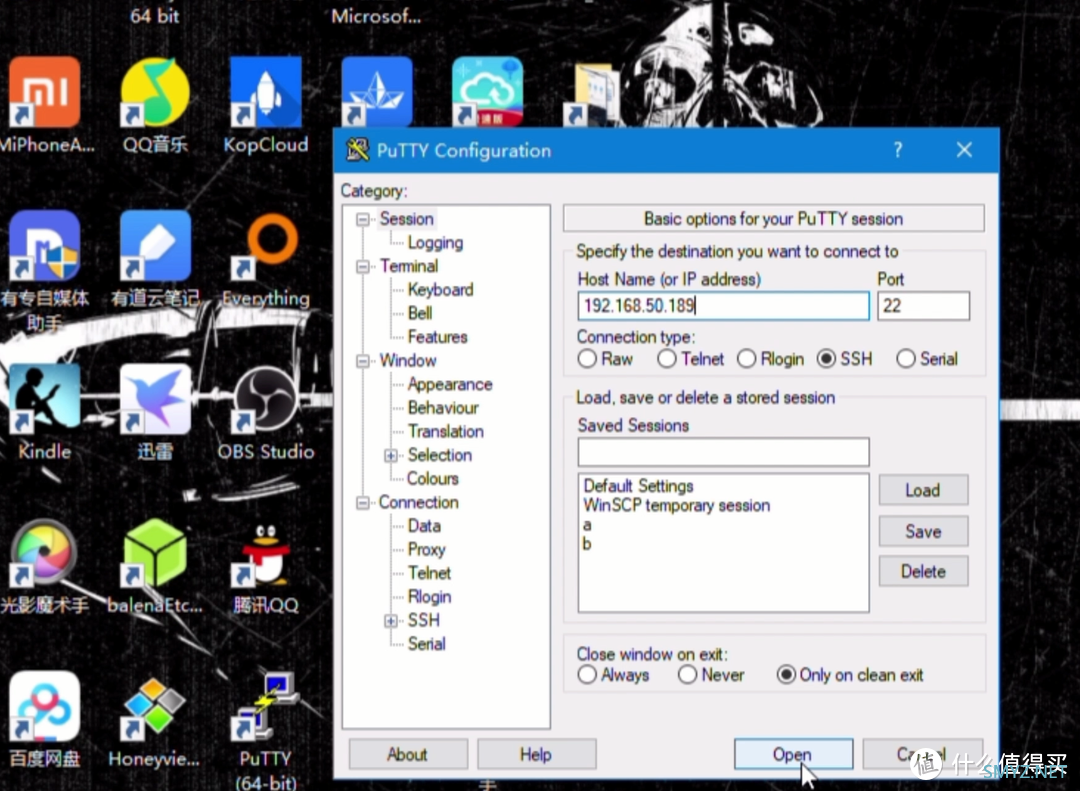Open the Kindle desktop shortcut
1080x791 pixels.
[x=44, y=399]
